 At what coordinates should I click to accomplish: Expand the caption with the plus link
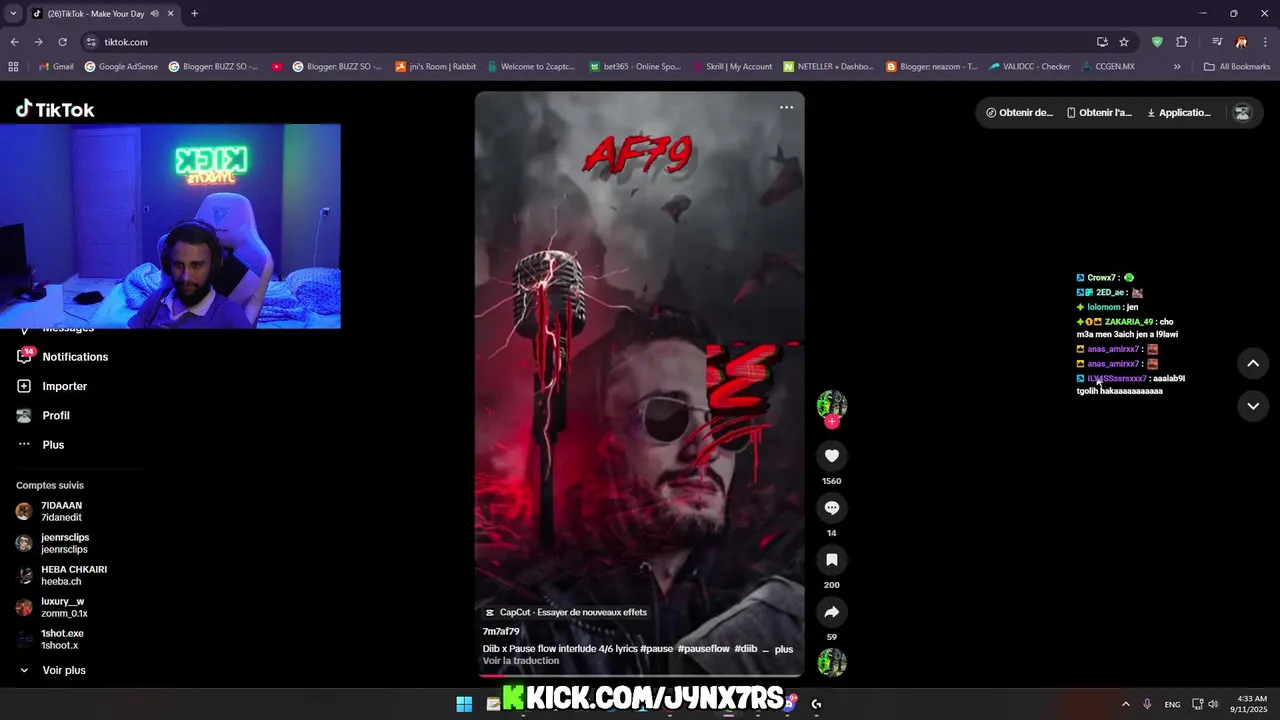pos(783,649)
